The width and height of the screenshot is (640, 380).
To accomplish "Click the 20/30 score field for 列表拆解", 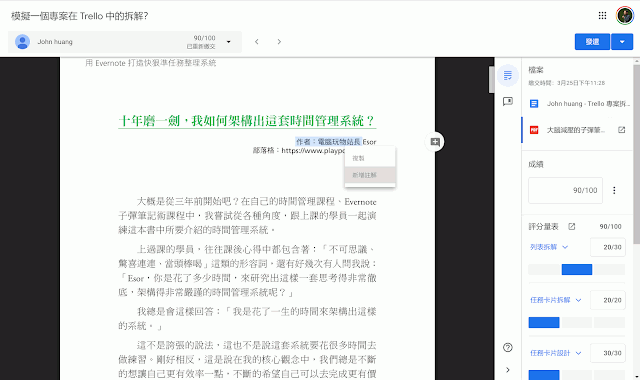I will tap(608, 247).
